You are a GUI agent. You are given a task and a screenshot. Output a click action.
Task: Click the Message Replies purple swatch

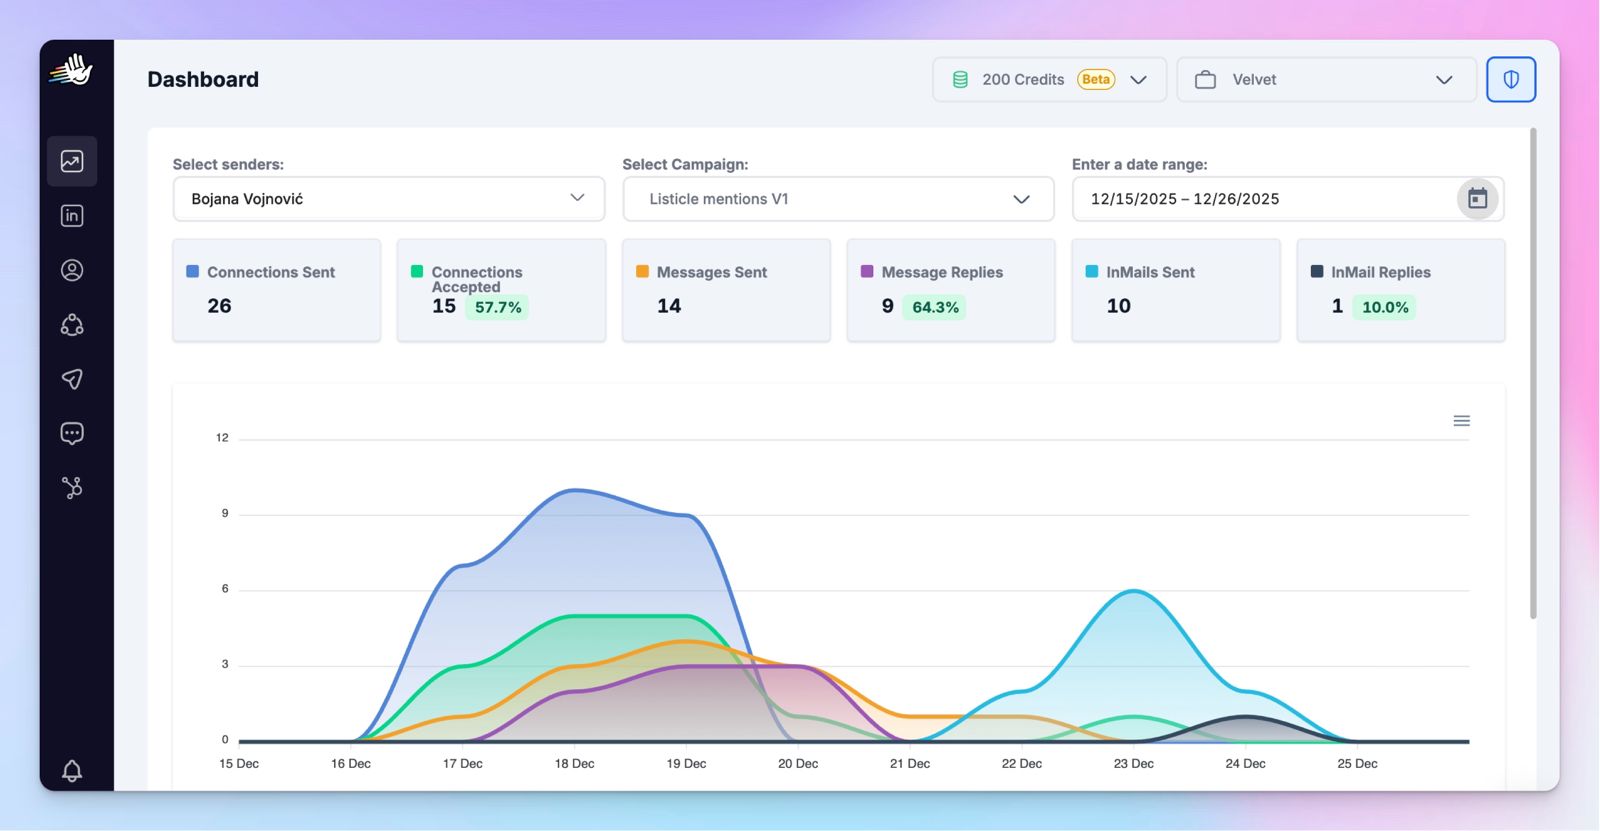(x=867, y=271)
